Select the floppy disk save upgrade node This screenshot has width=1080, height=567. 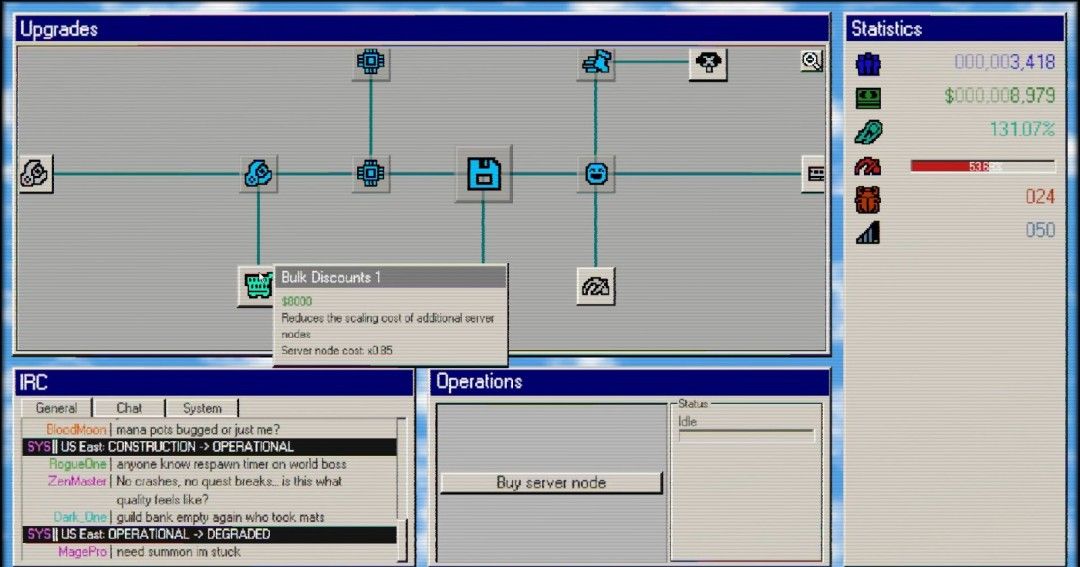point(484,174)
